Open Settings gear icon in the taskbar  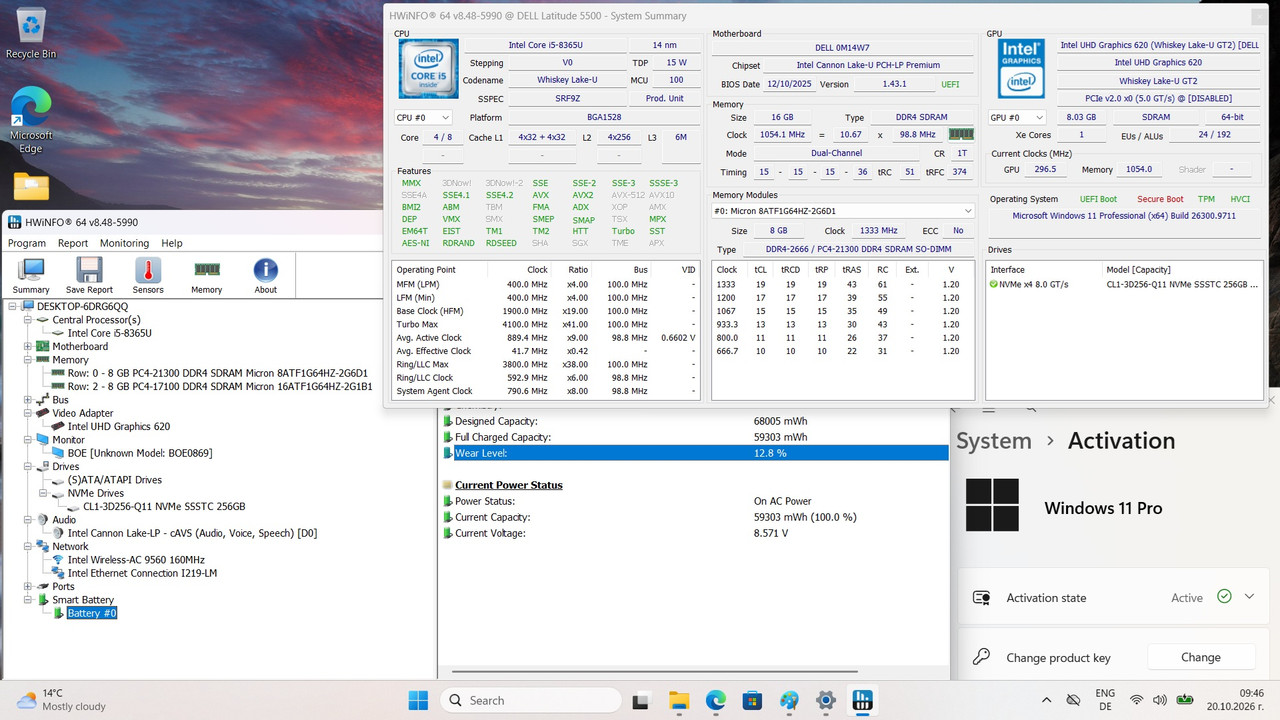[x=825, y=700]
